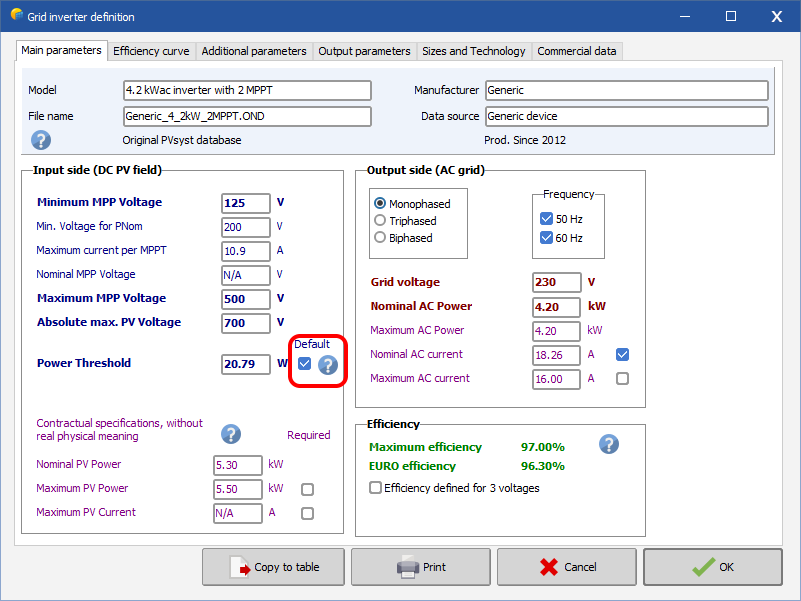Click Min. Voltage for PNom field
This screenshot has width=801, height=601.
point(246,227)
